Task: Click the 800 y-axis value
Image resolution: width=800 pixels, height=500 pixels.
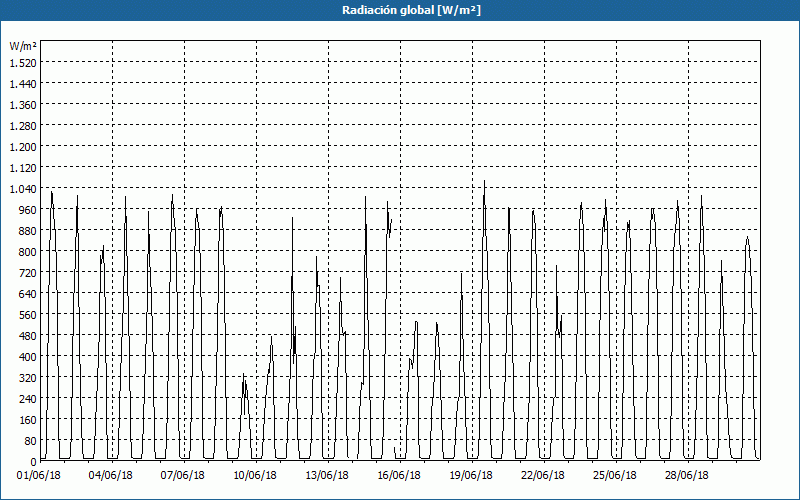Action: tap(28, 252)
